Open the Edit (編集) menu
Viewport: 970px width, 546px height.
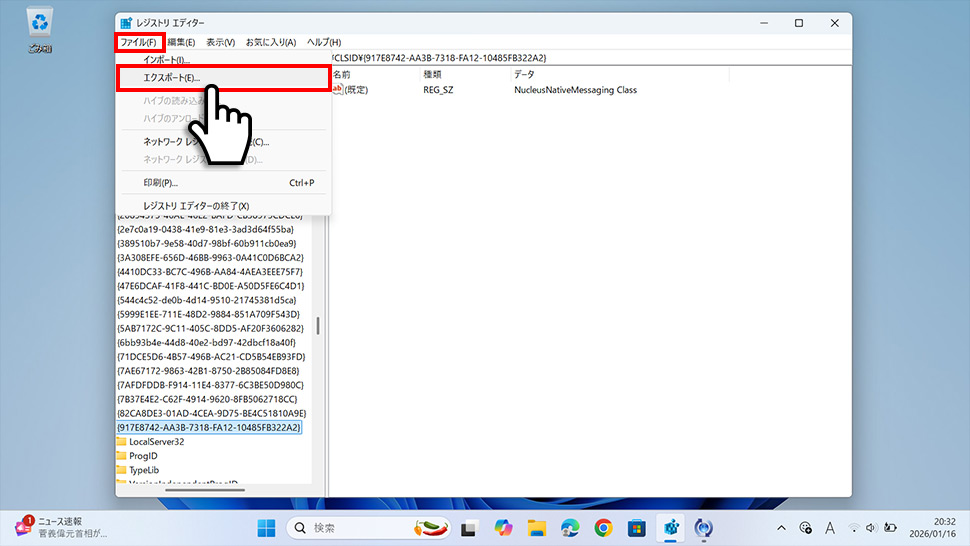point(181,42)
